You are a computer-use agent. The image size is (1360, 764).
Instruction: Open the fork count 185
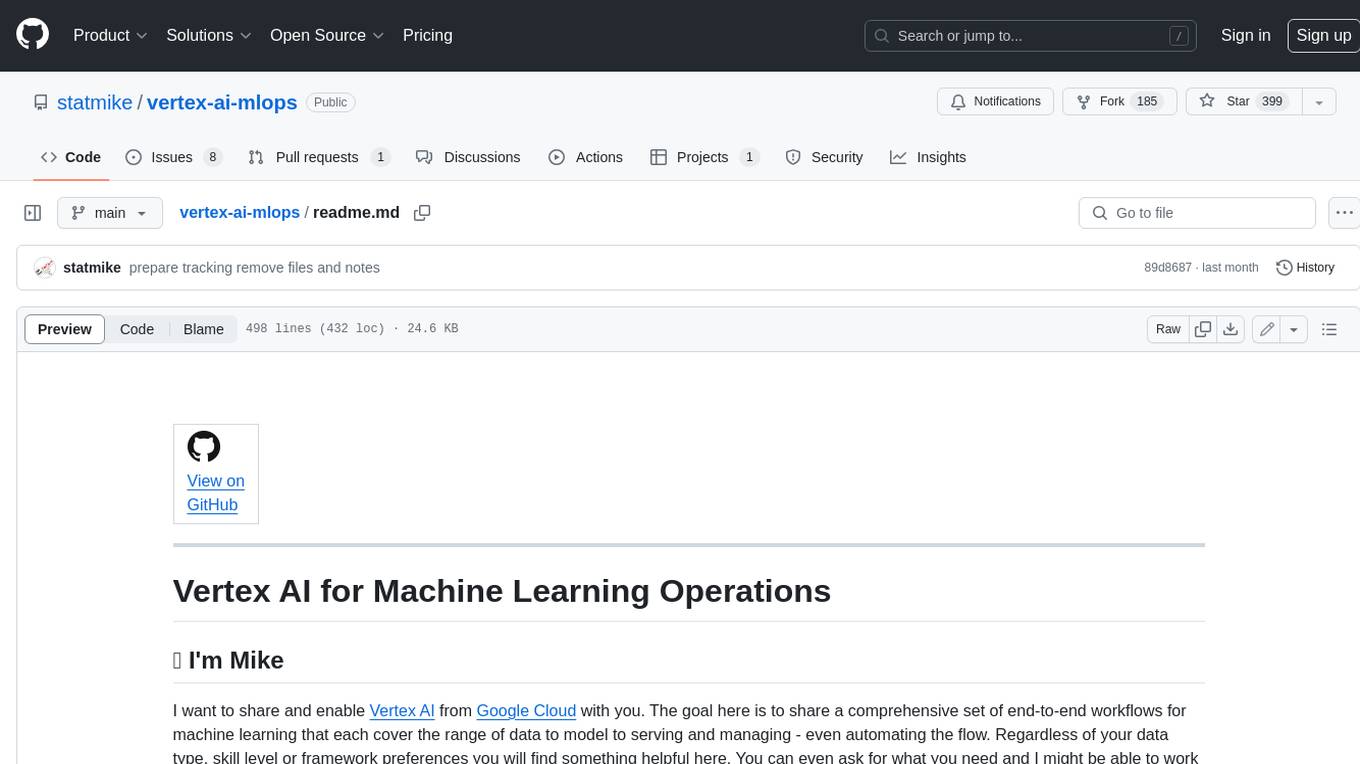(x=1147, y=101)
